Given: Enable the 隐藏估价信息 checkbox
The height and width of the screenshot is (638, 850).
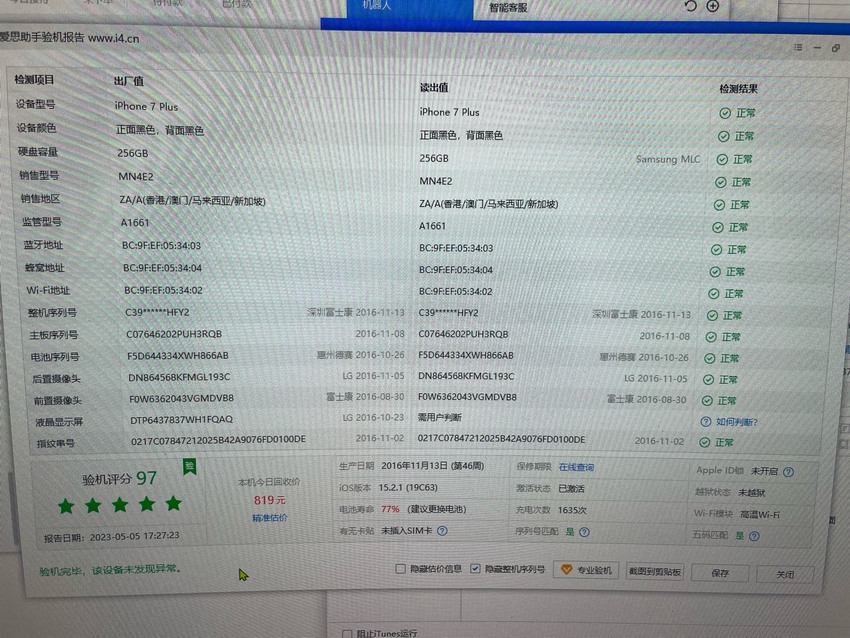Looking at the screenshot, I should (x=400, y=569).
